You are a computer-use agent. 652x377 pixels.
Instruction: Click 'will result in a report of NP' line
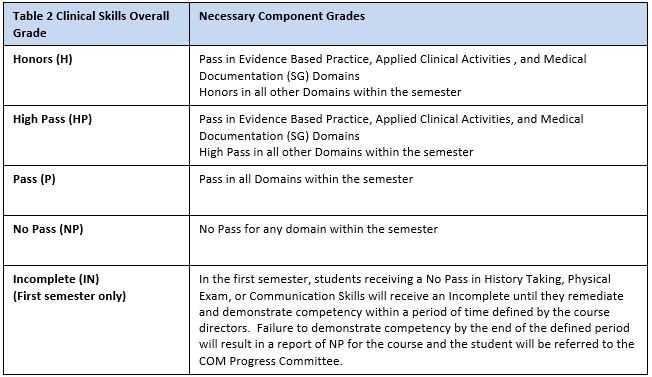416,344
